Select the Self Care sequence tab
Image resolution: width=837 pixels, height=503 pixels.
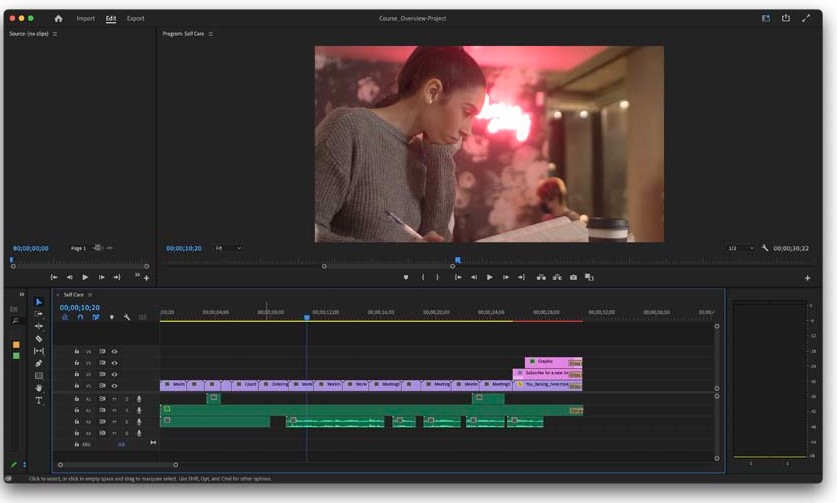[74, 295]
